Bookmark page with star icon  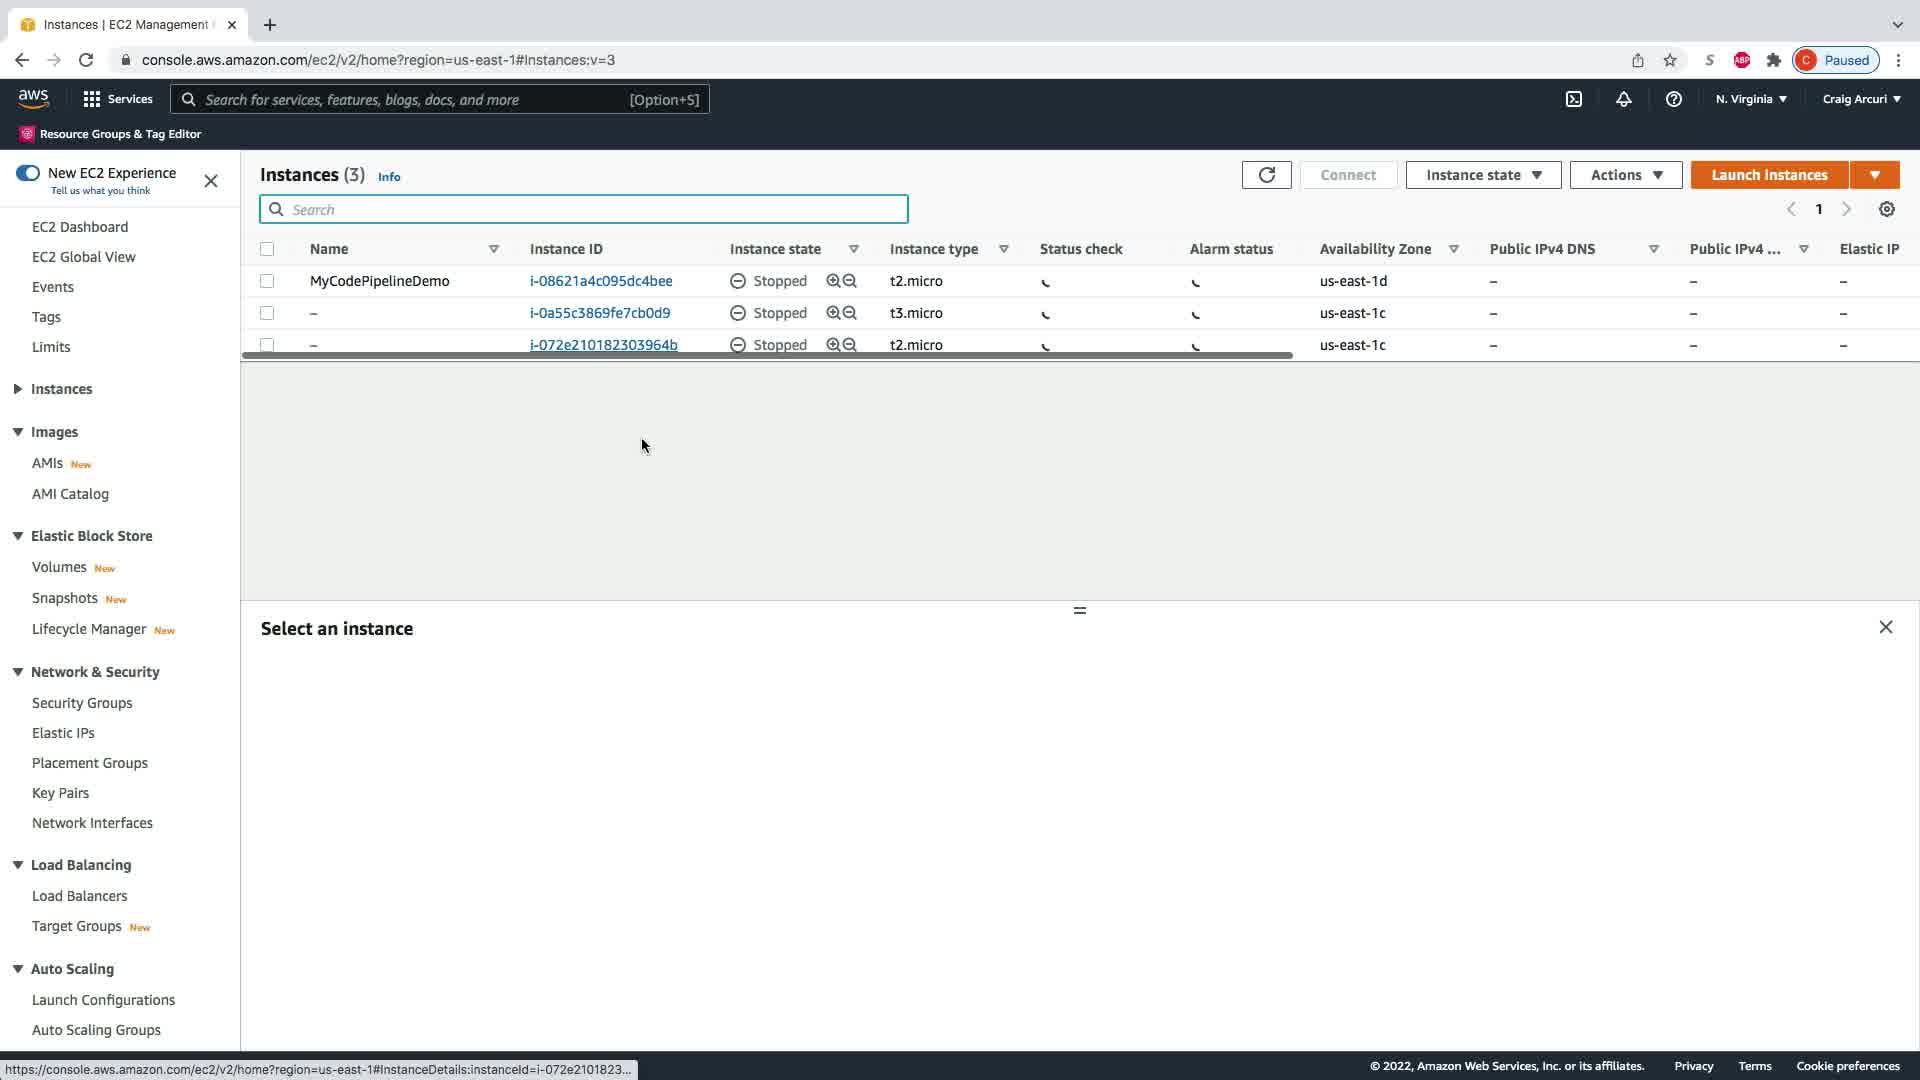tap(1669, 60)
